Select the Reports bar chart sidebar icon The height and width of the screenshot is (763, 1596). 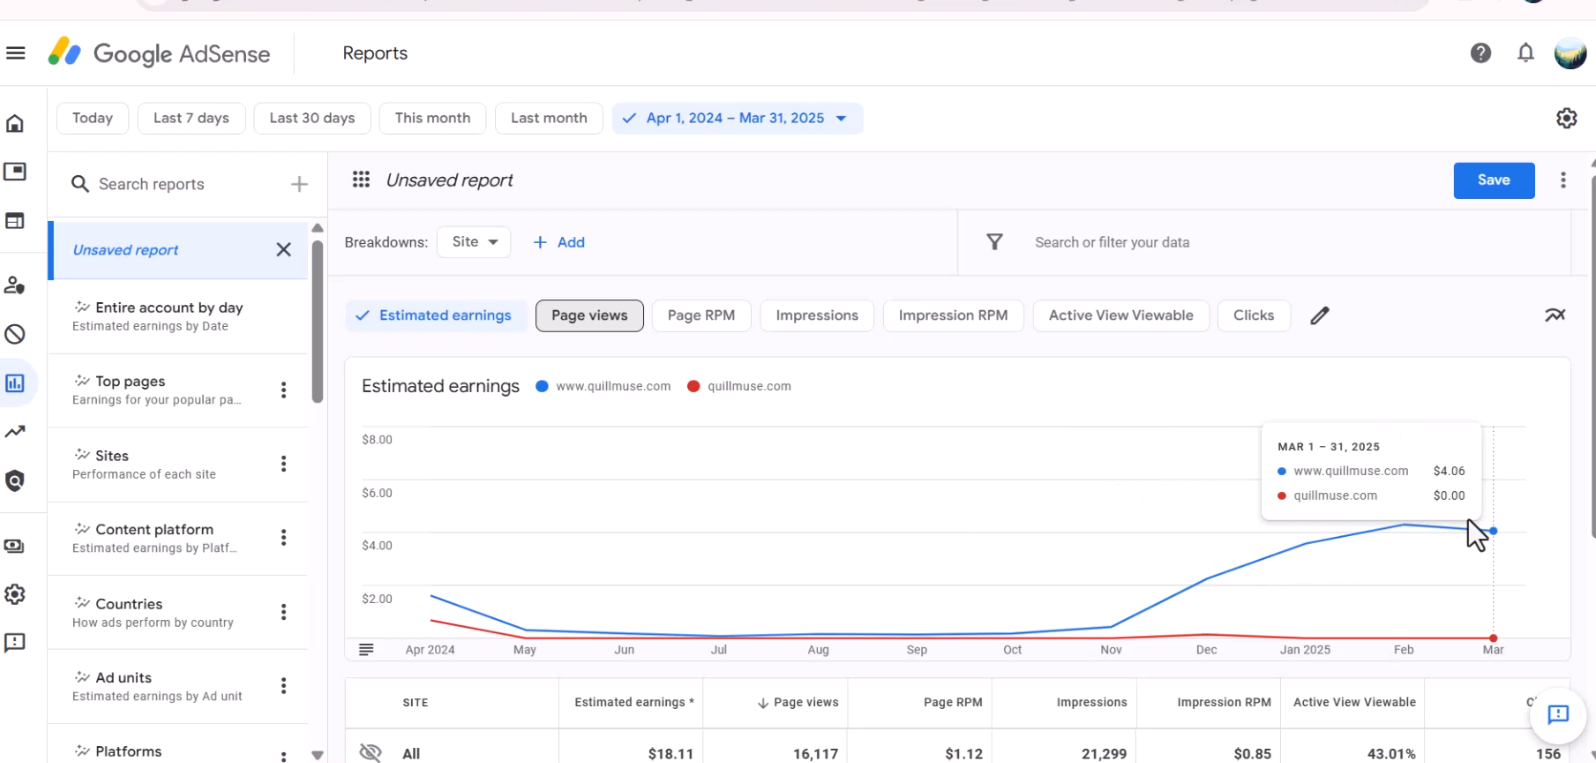[15, 383]
